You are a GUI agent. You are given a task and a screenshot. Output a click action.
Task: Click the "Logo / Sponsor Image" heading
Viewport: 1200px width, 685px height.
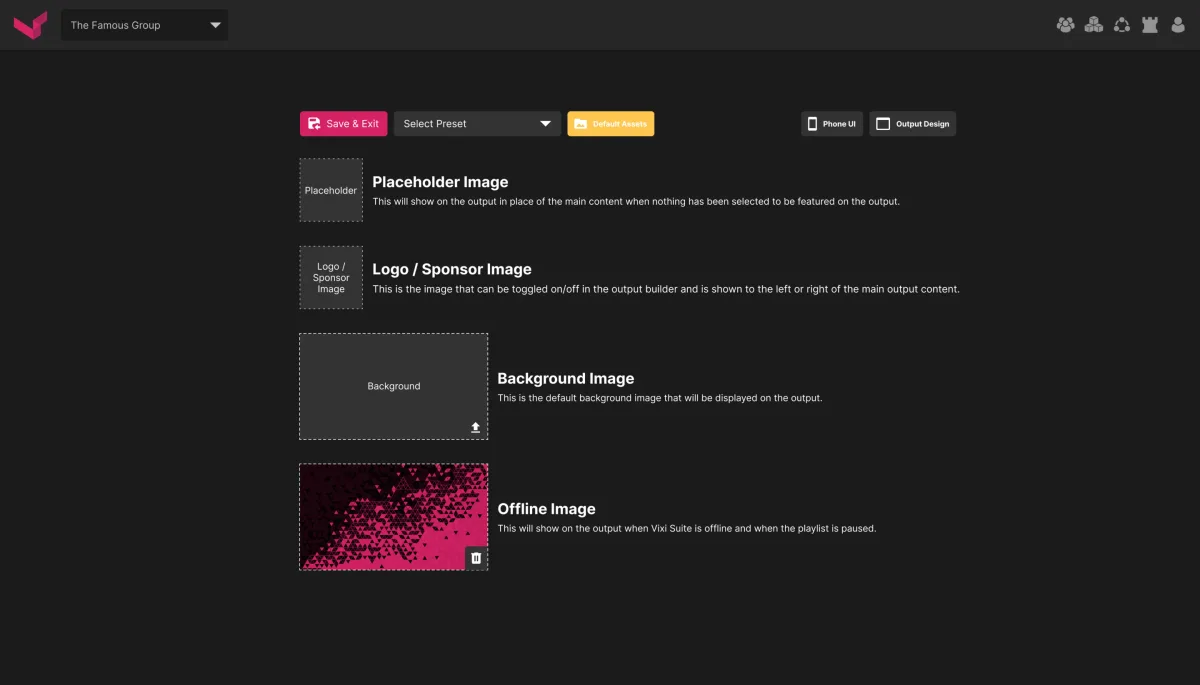(452, 269)
